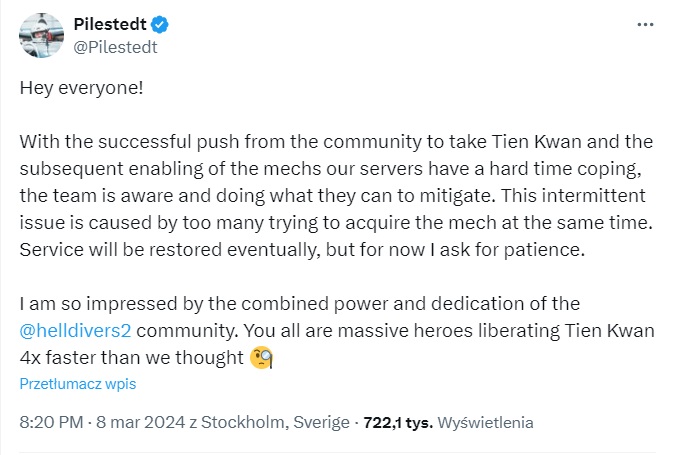Click 'Przetłumacz wpis' to translate the post

78,383
